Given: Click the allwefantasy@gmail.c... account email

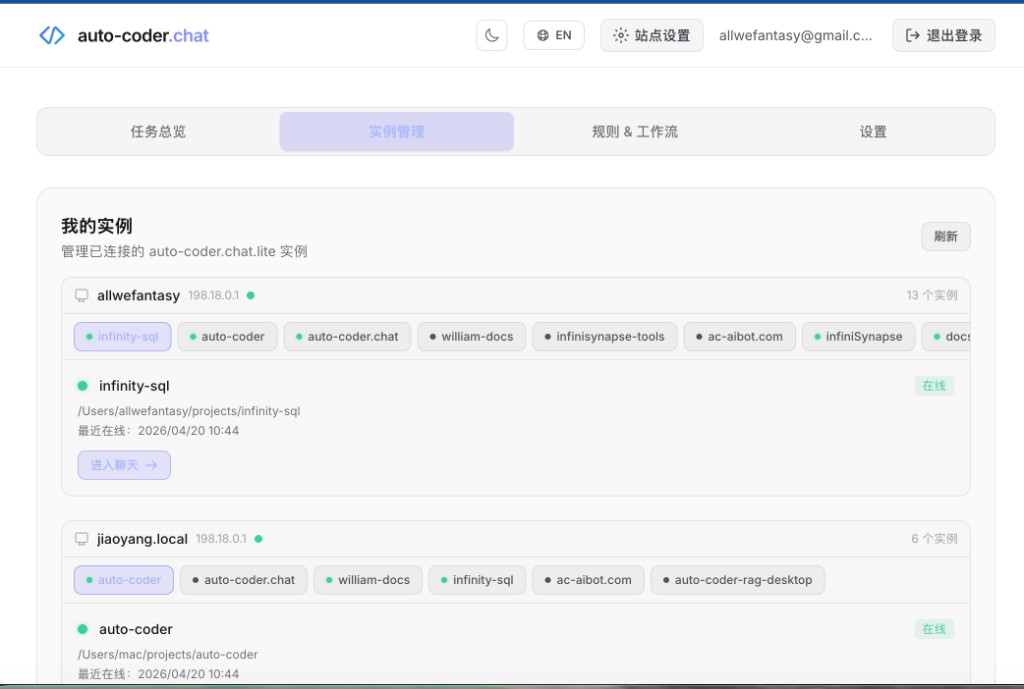Looking at the screenshot, I should point(795,35).
